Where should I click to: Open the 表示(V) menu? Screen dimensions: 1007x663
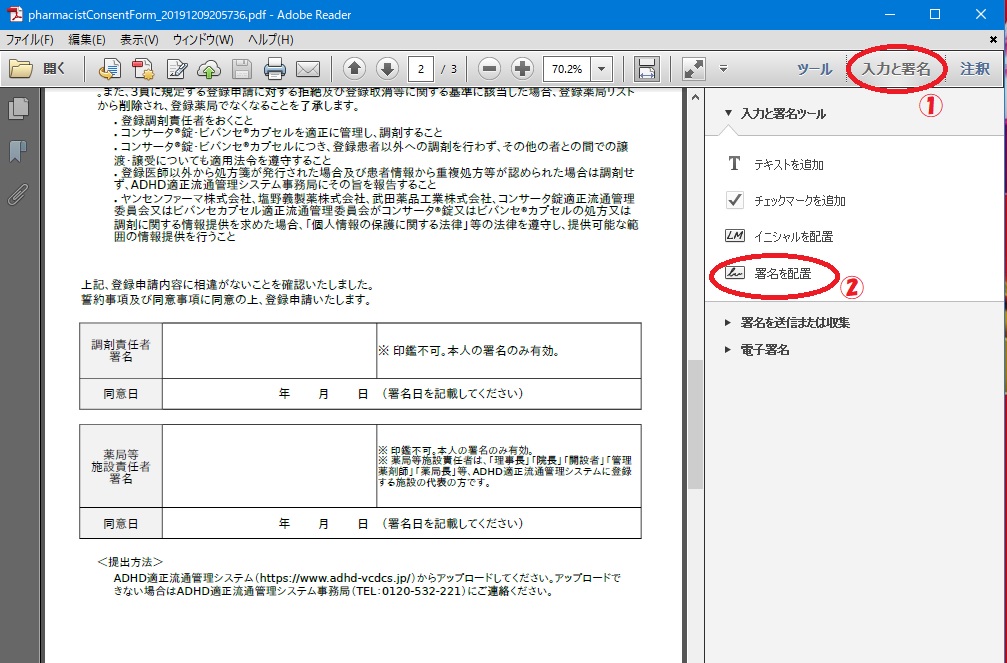(139, 39)
